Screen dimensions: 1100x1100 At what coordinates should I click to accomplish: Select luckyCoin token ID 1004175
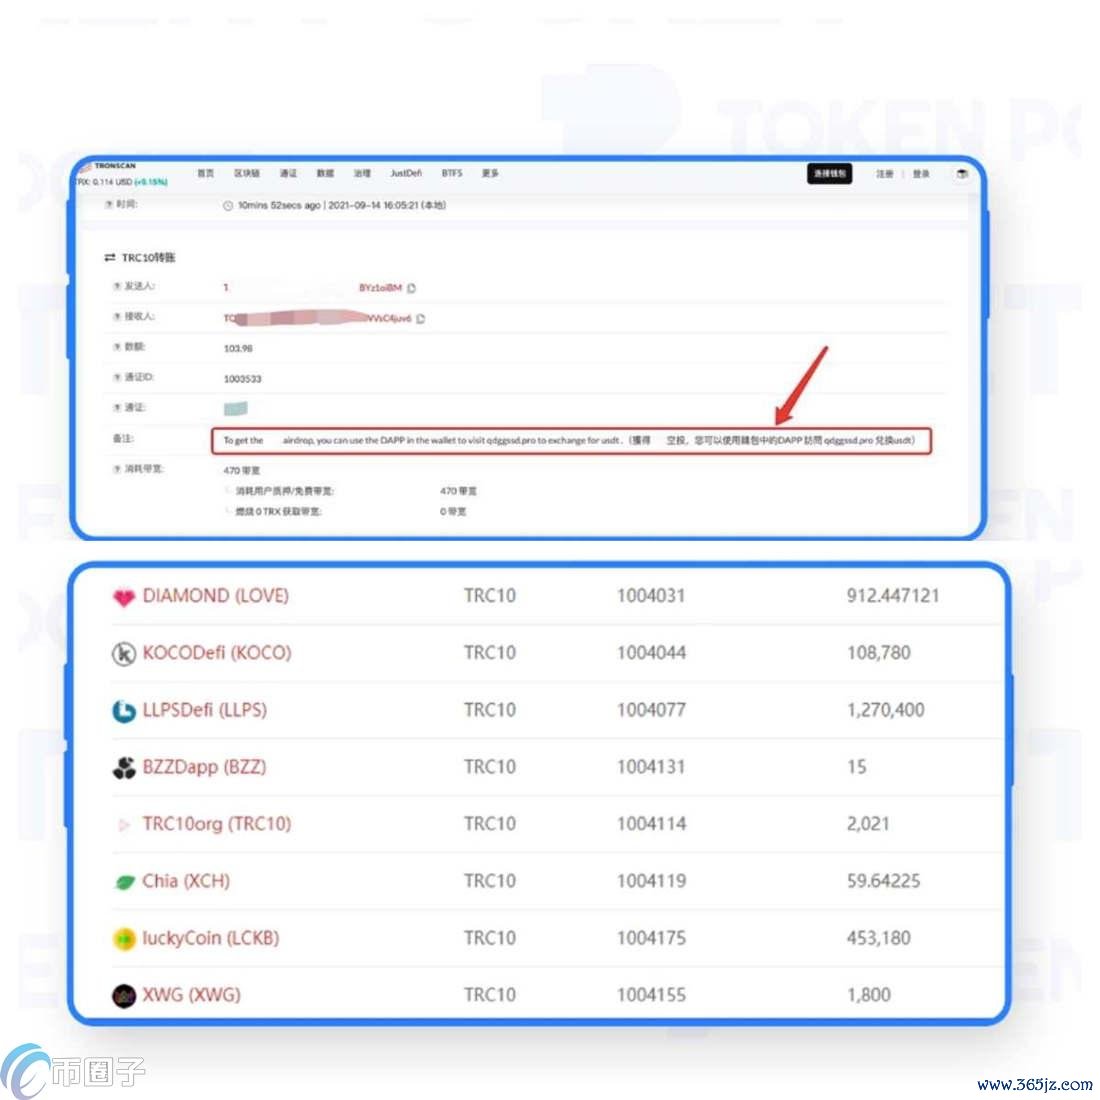[x=651, y=937]
